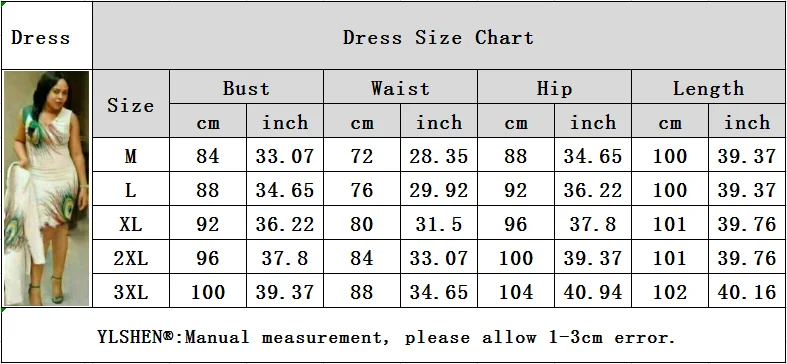Click the 40.16 inch length value
This screenshot has width=787, height=364.
[x=747, y=292]
